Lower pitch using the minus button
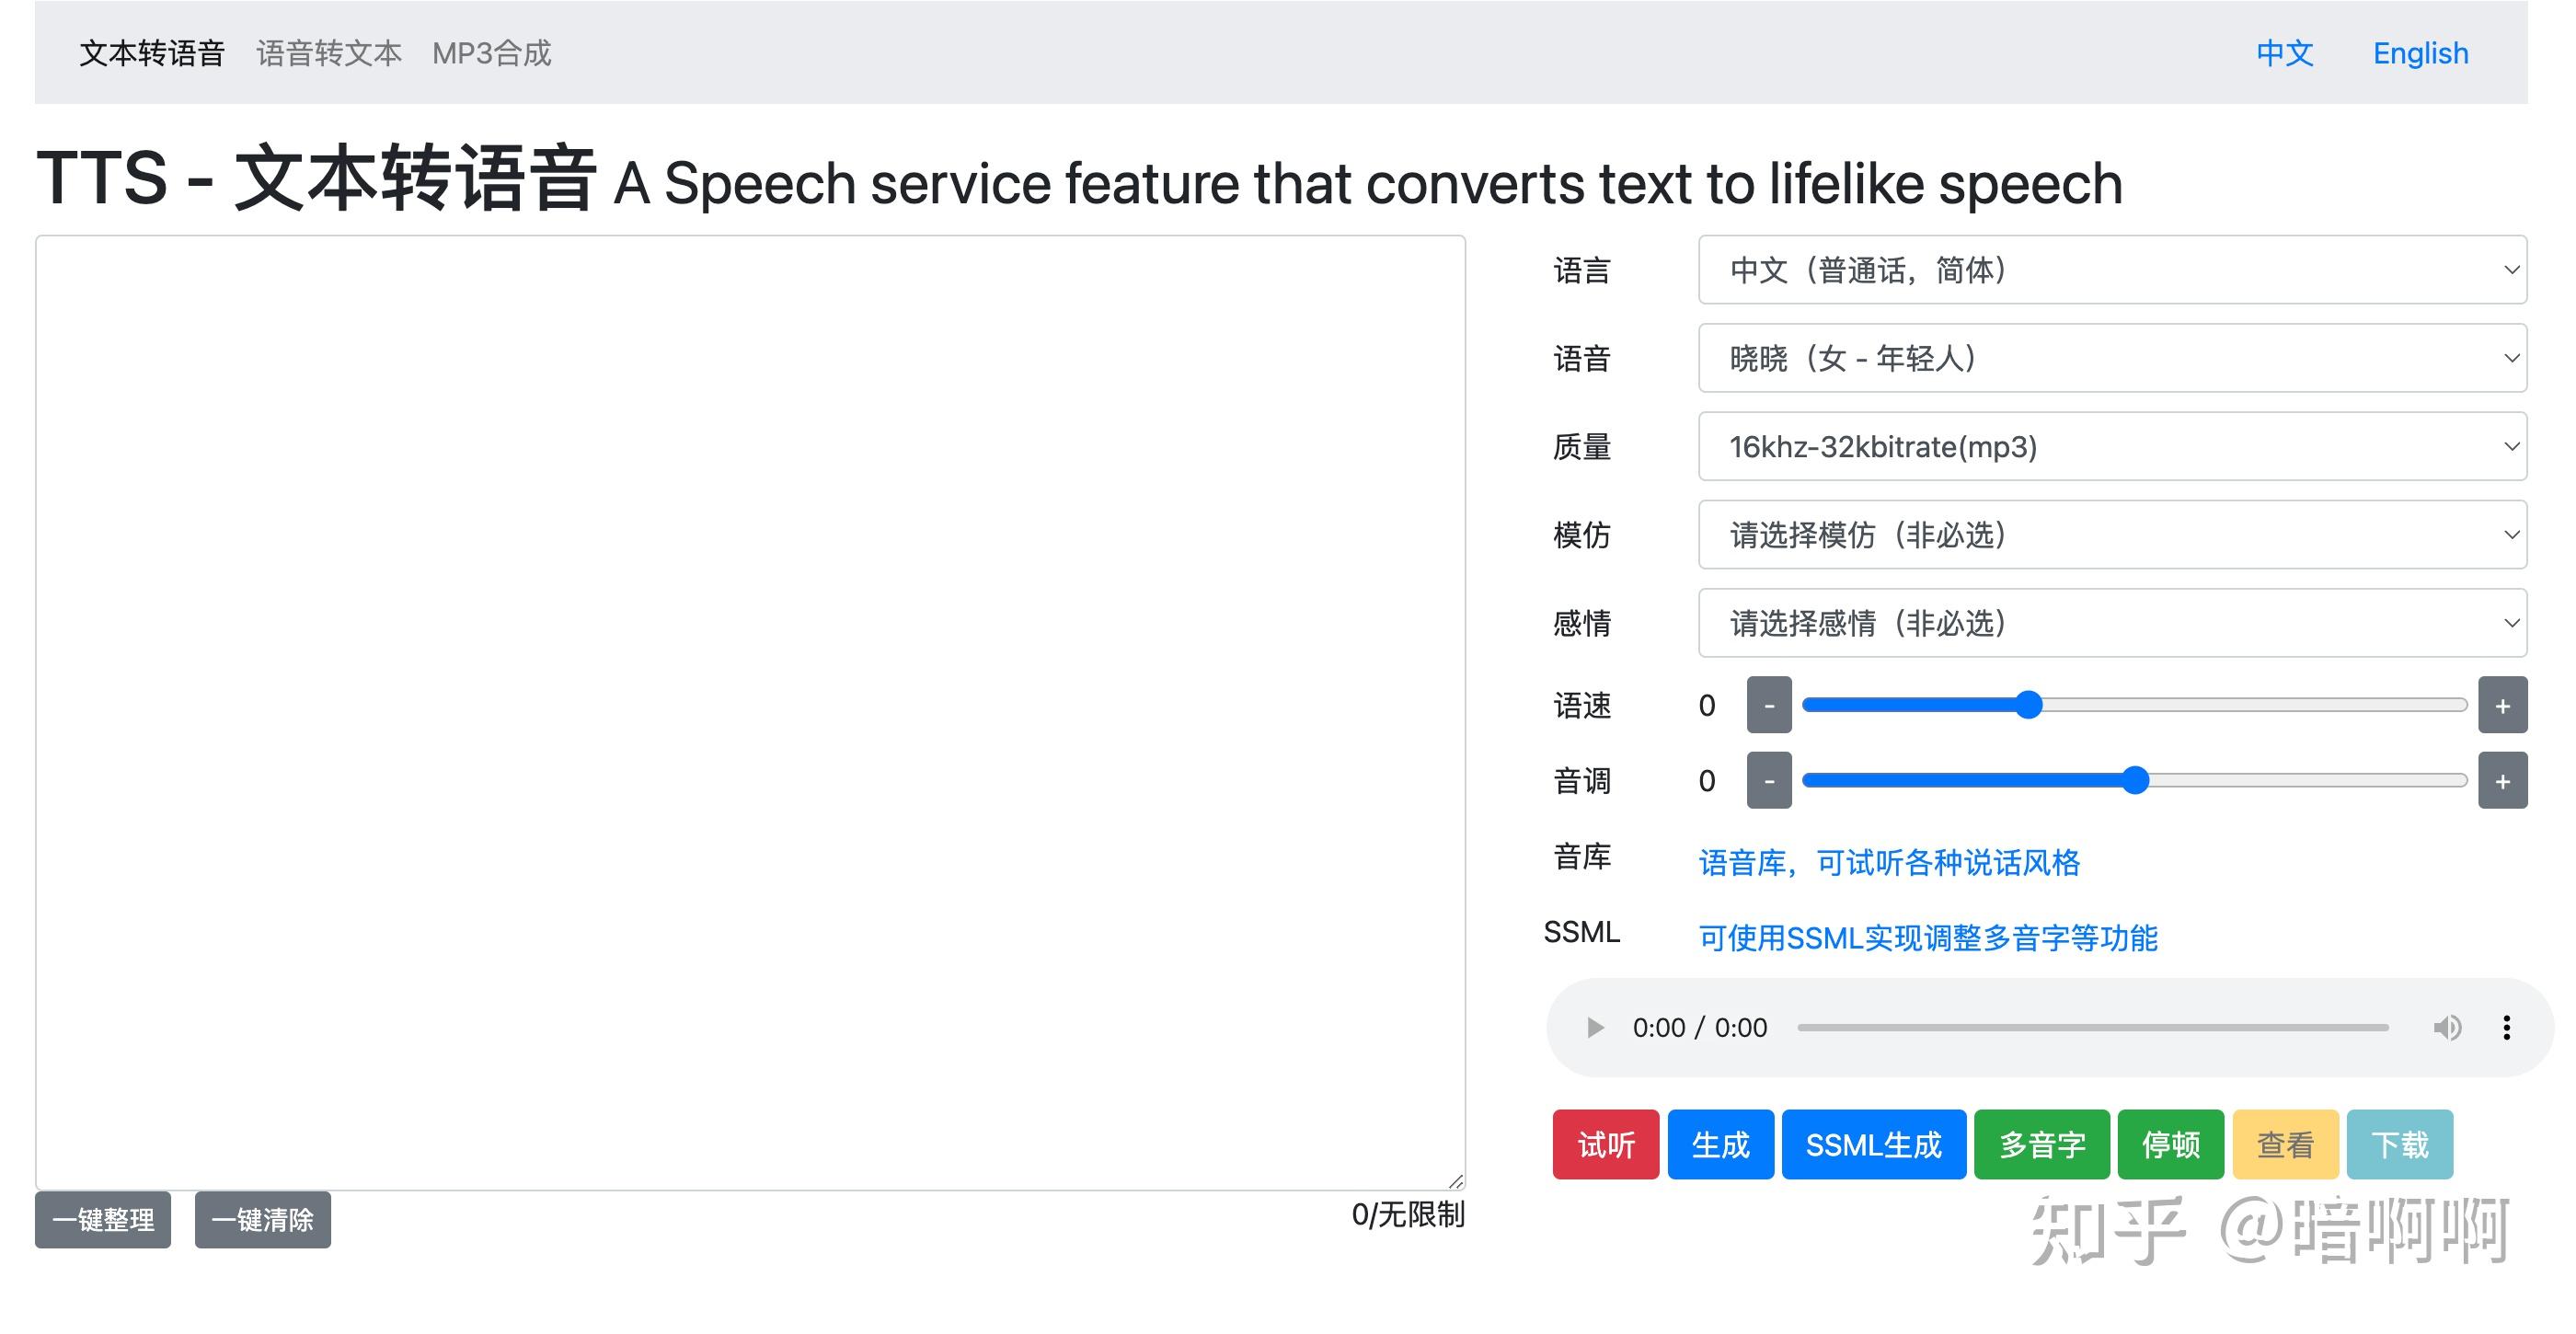 coord(1768,781)
